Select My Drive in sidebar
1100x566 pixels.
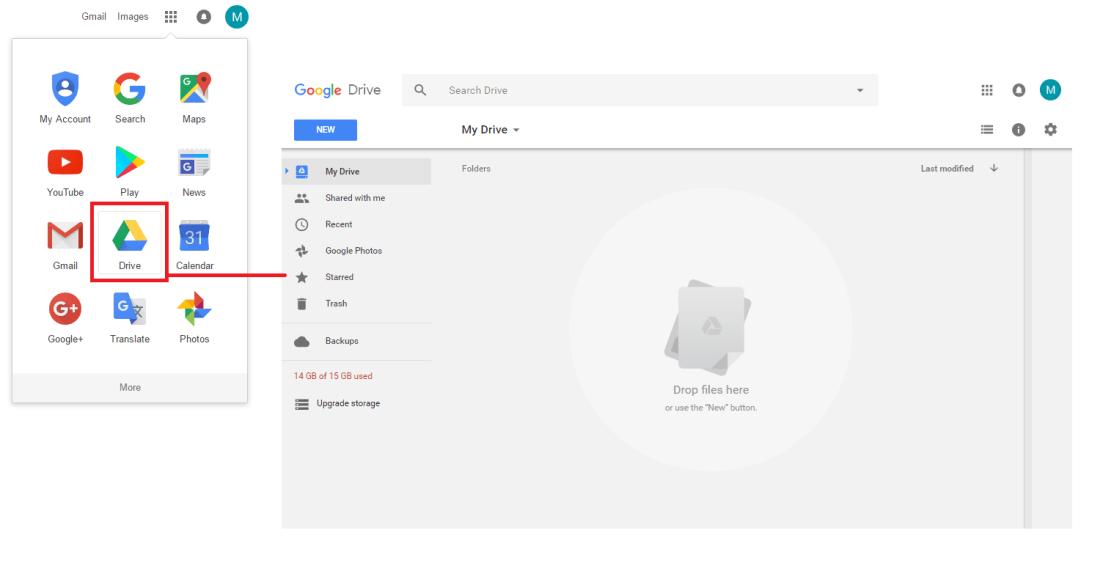tap(357, 171)
